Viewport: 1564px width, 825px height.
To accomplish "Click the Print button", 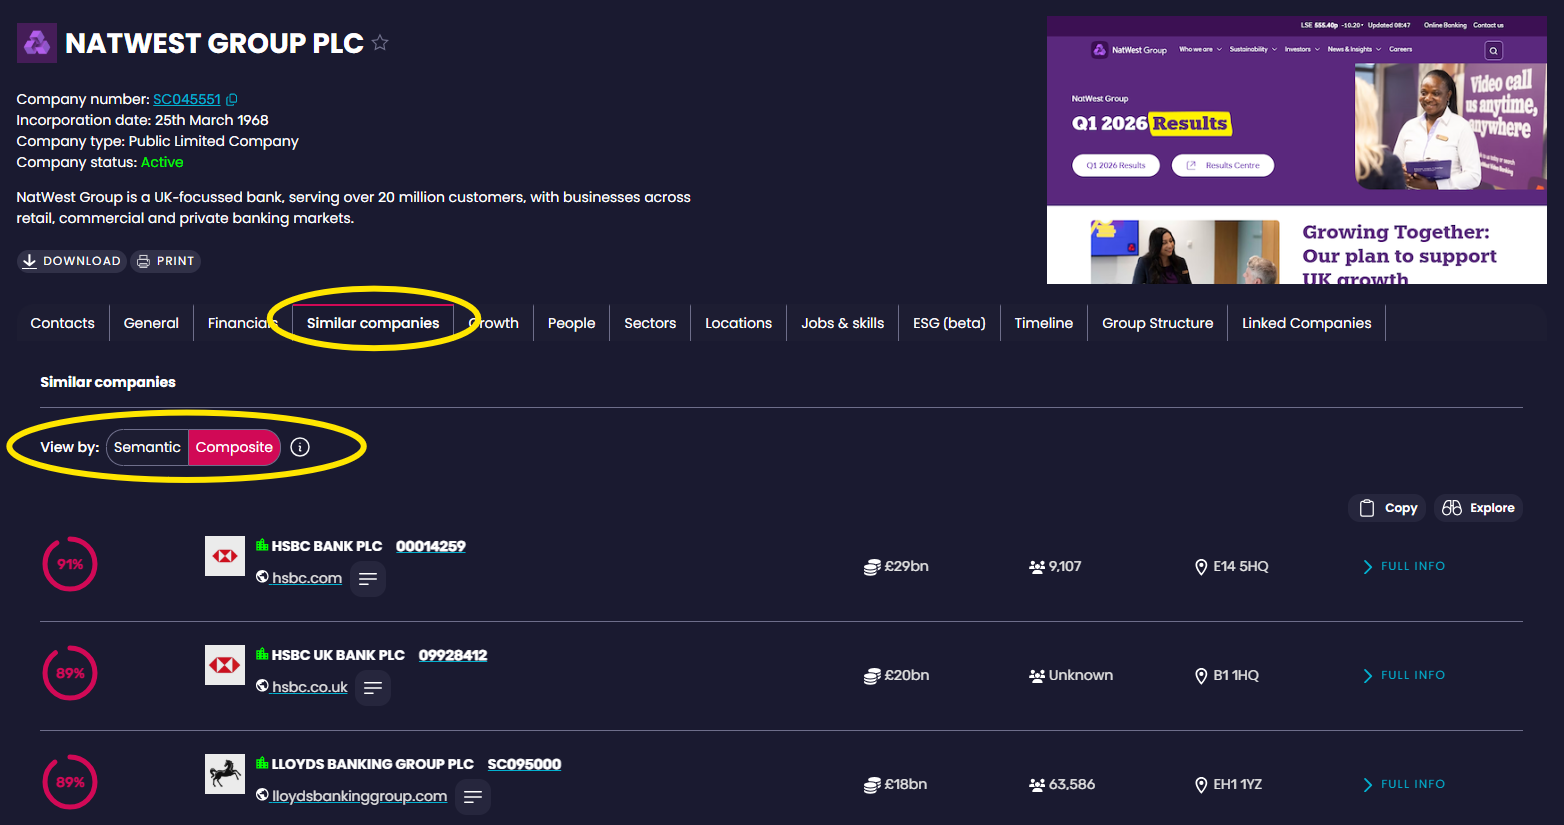I will 166,261.
